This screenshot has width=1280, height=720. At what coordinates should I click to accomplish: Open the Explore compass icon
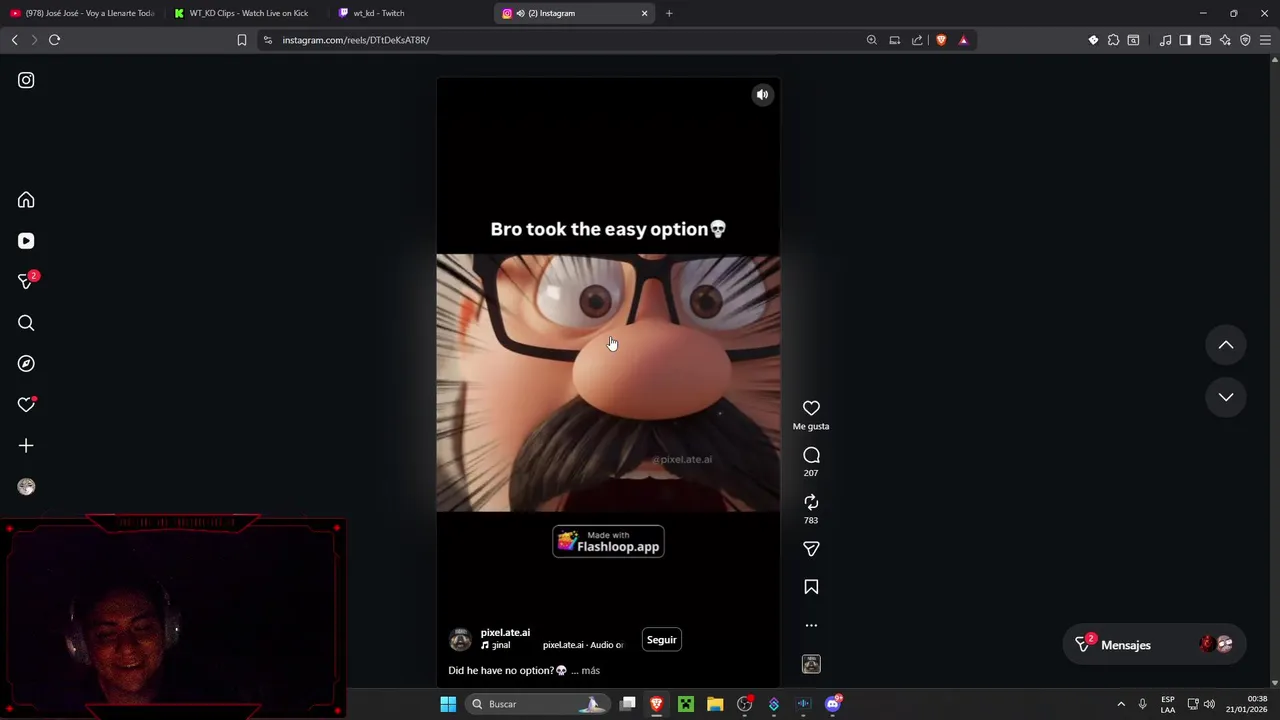pyautogui.click(x=26, y=364)
